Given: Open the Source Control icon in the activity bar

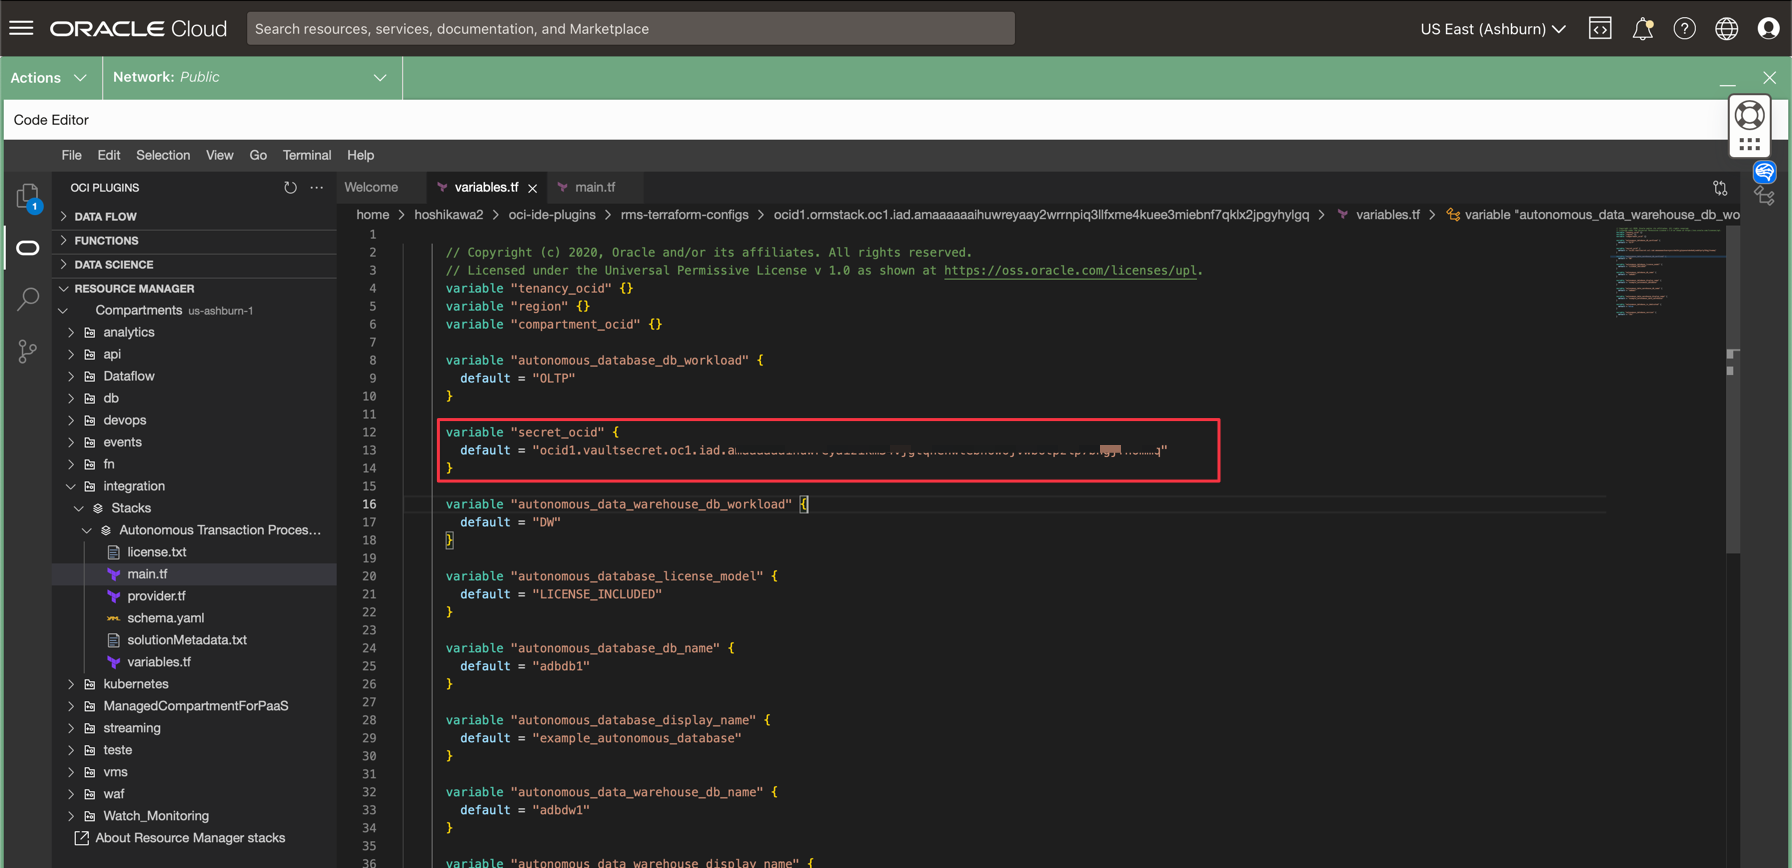Looking at the screenshot, I should (x=28, y=351).
